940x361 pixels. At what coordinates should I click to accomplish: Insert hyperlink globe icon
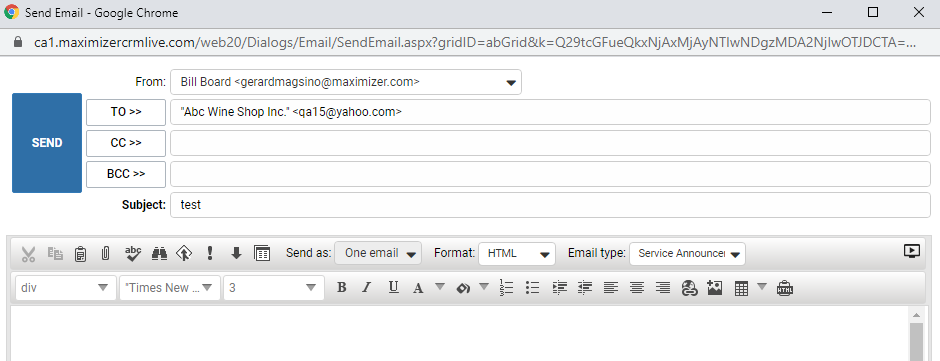point(689,288)
